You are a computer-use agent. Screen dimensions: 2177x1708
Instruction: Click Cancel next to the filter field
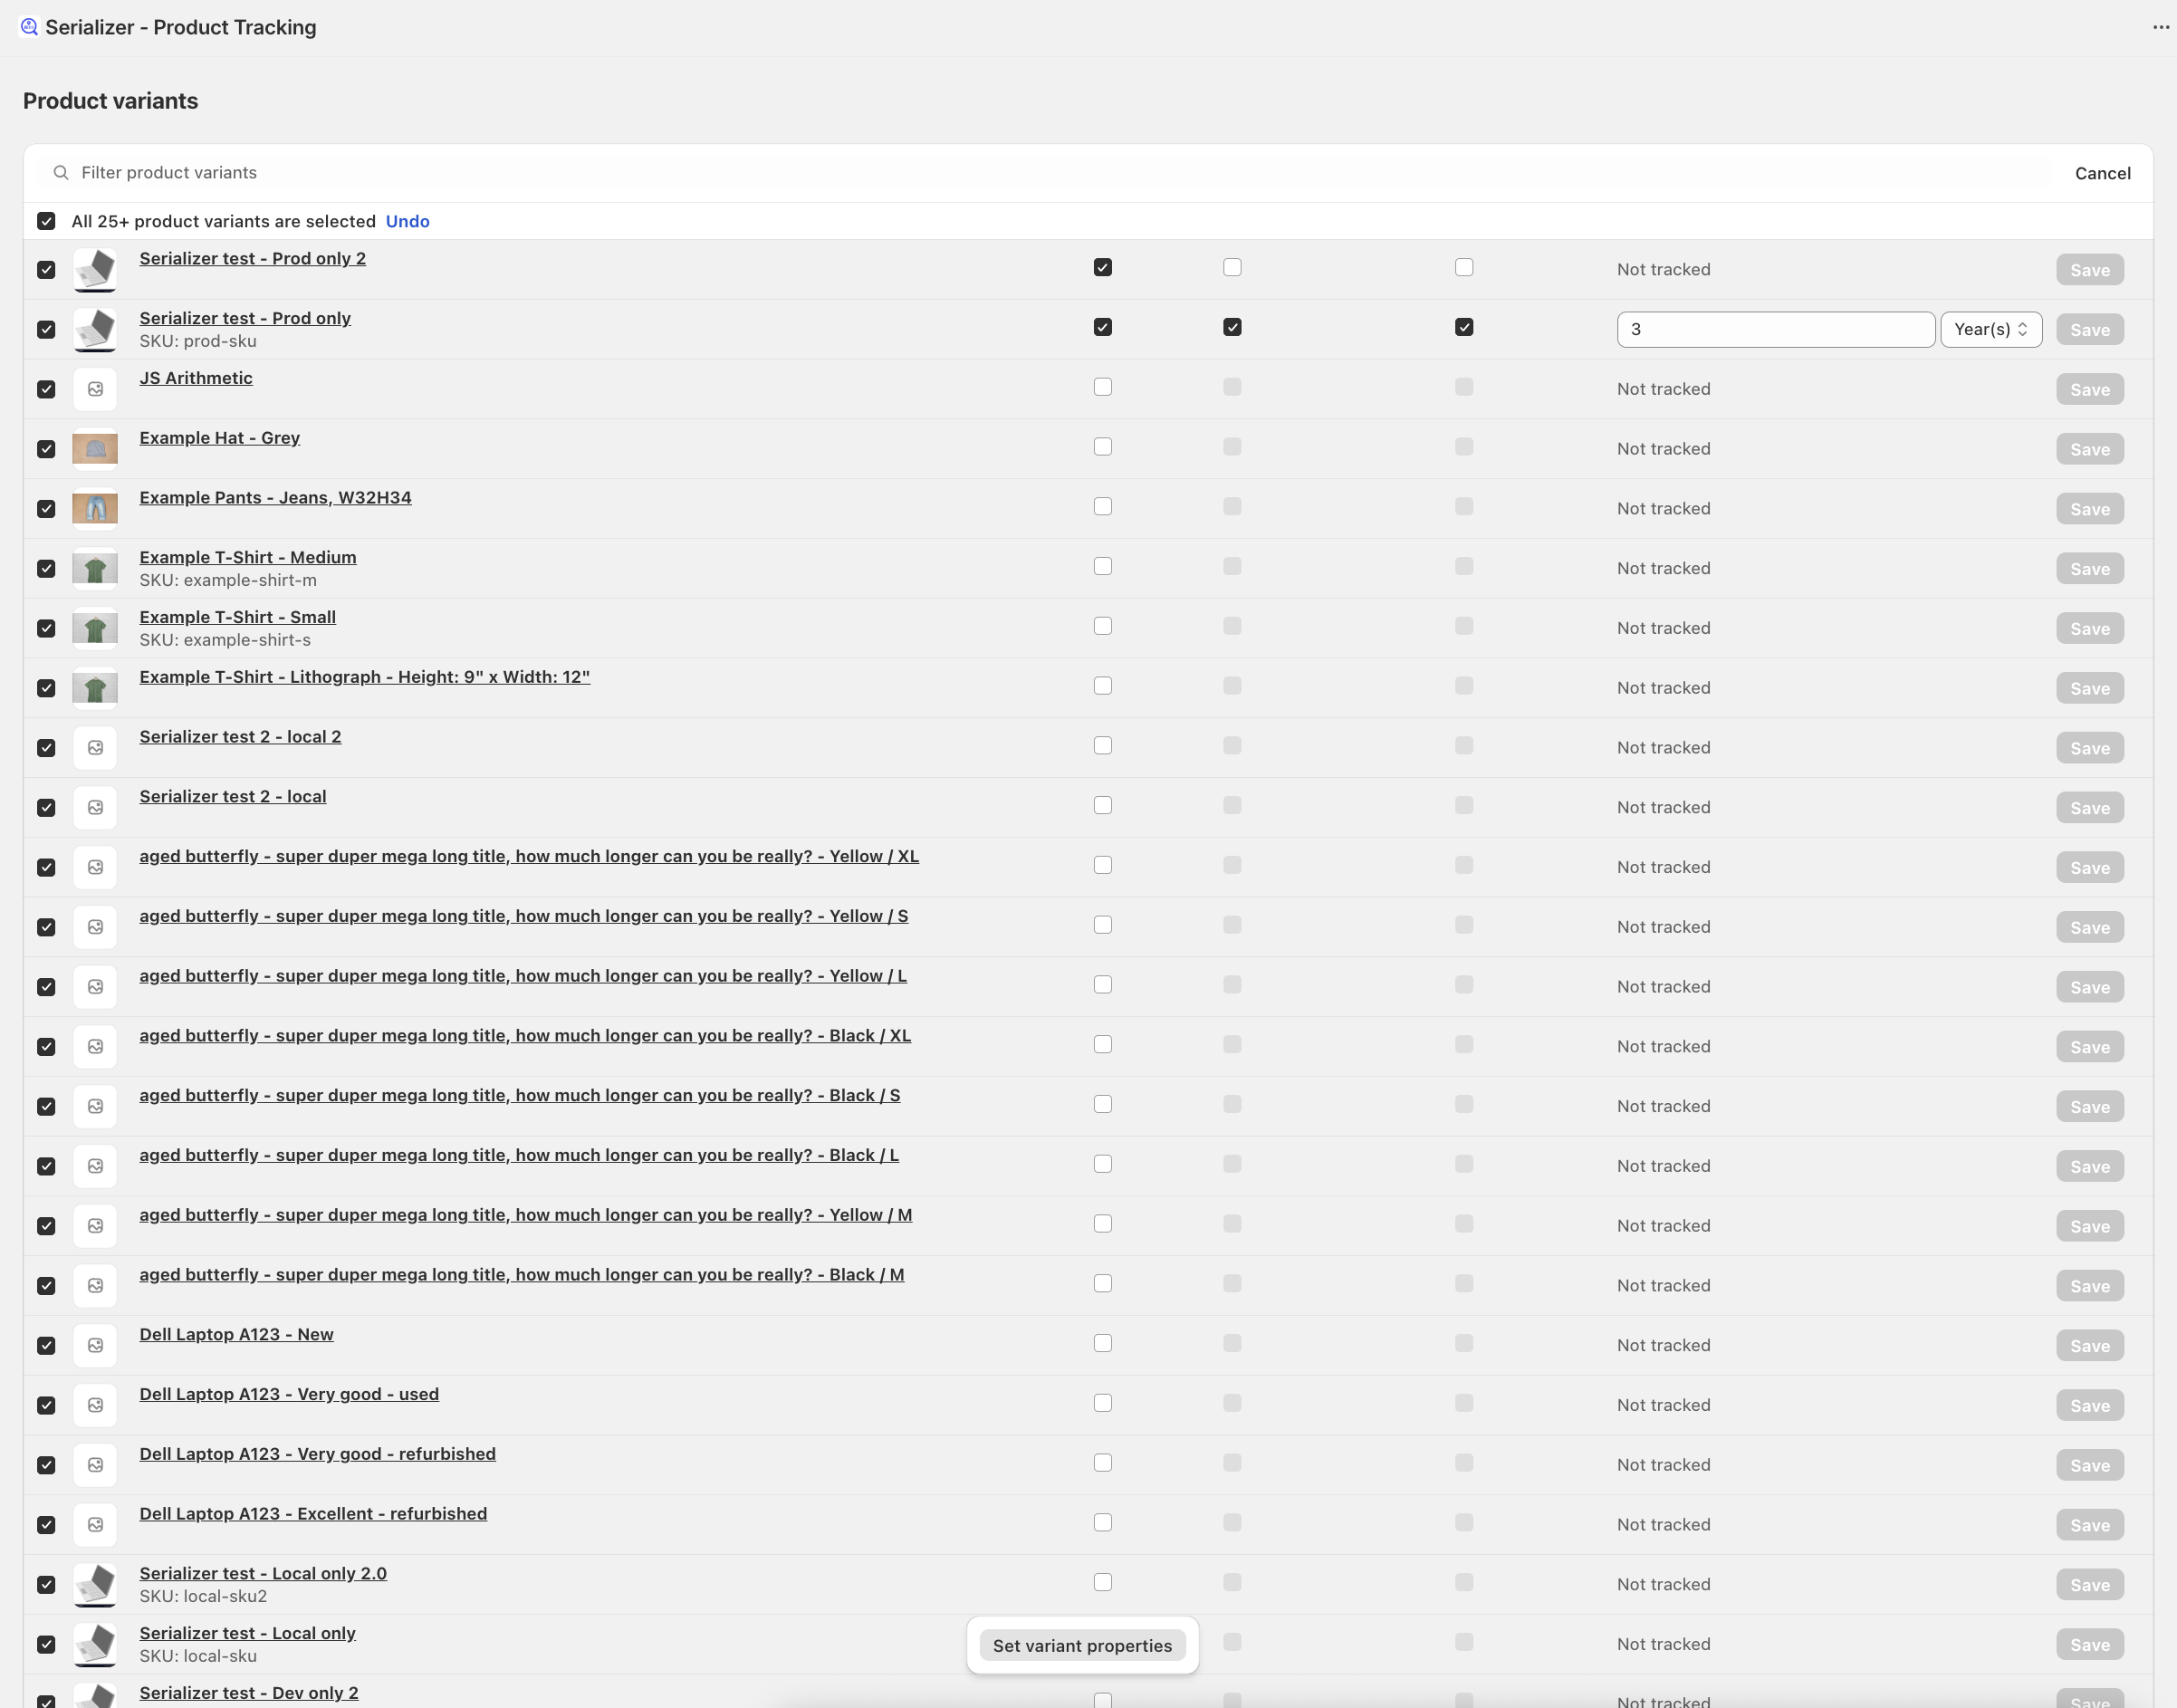point(2102,173)
